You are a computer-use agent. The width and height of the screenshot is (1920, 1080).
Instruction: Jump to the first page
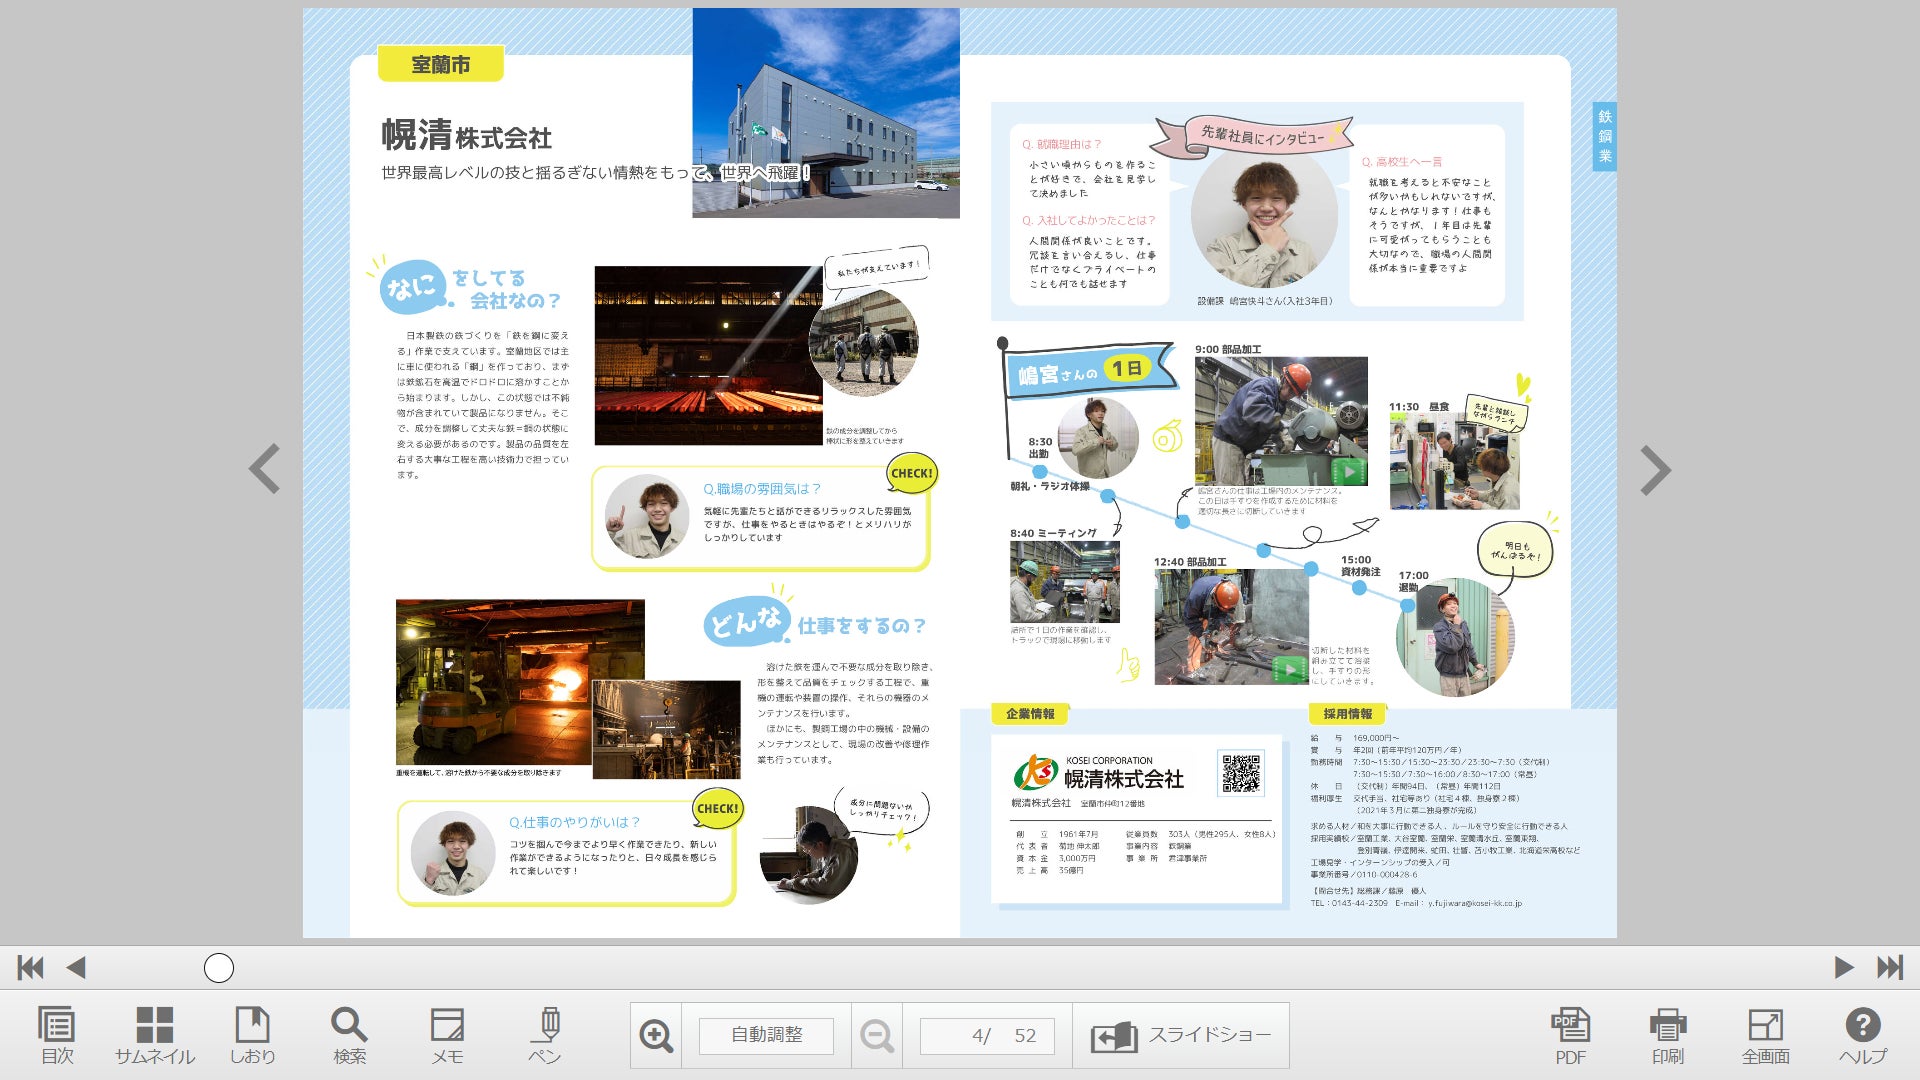coord(30,967)
